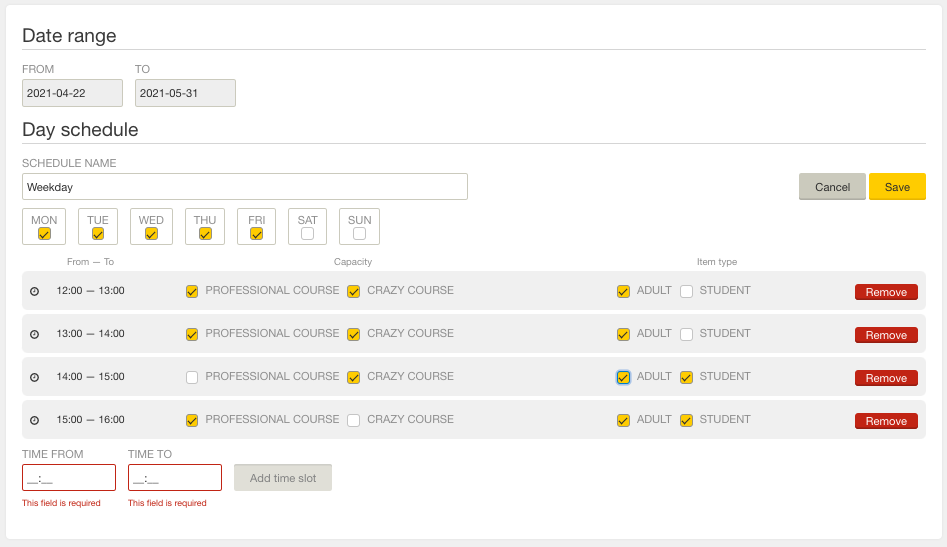The height and width of the screenshot is (547, 947).
Task: Remove the 14:00 — 15:00 time slot
Action: (x=886, y=378)
